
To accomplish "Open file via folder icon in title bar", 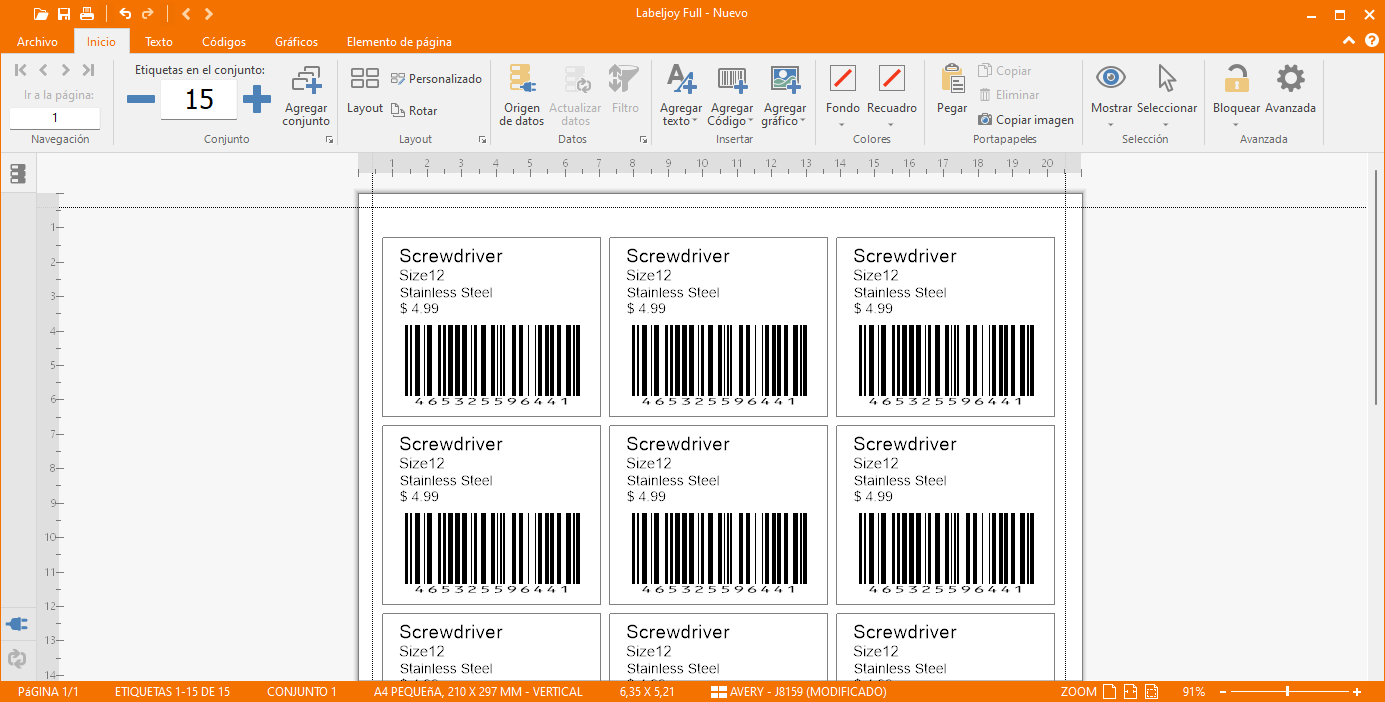I will point(40,14).
